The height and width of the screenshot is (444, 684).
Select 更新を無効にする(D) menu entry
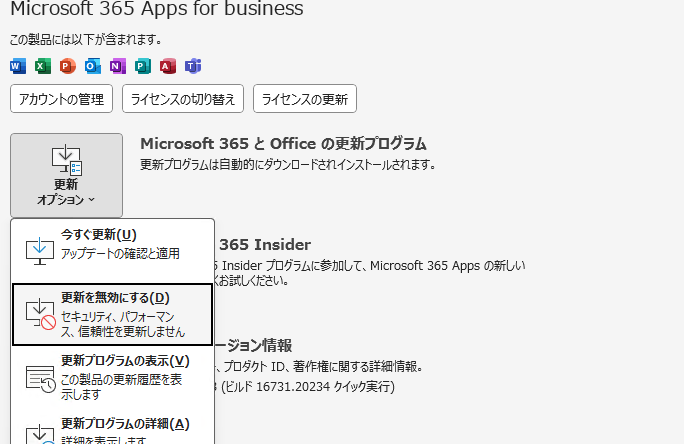113,314
